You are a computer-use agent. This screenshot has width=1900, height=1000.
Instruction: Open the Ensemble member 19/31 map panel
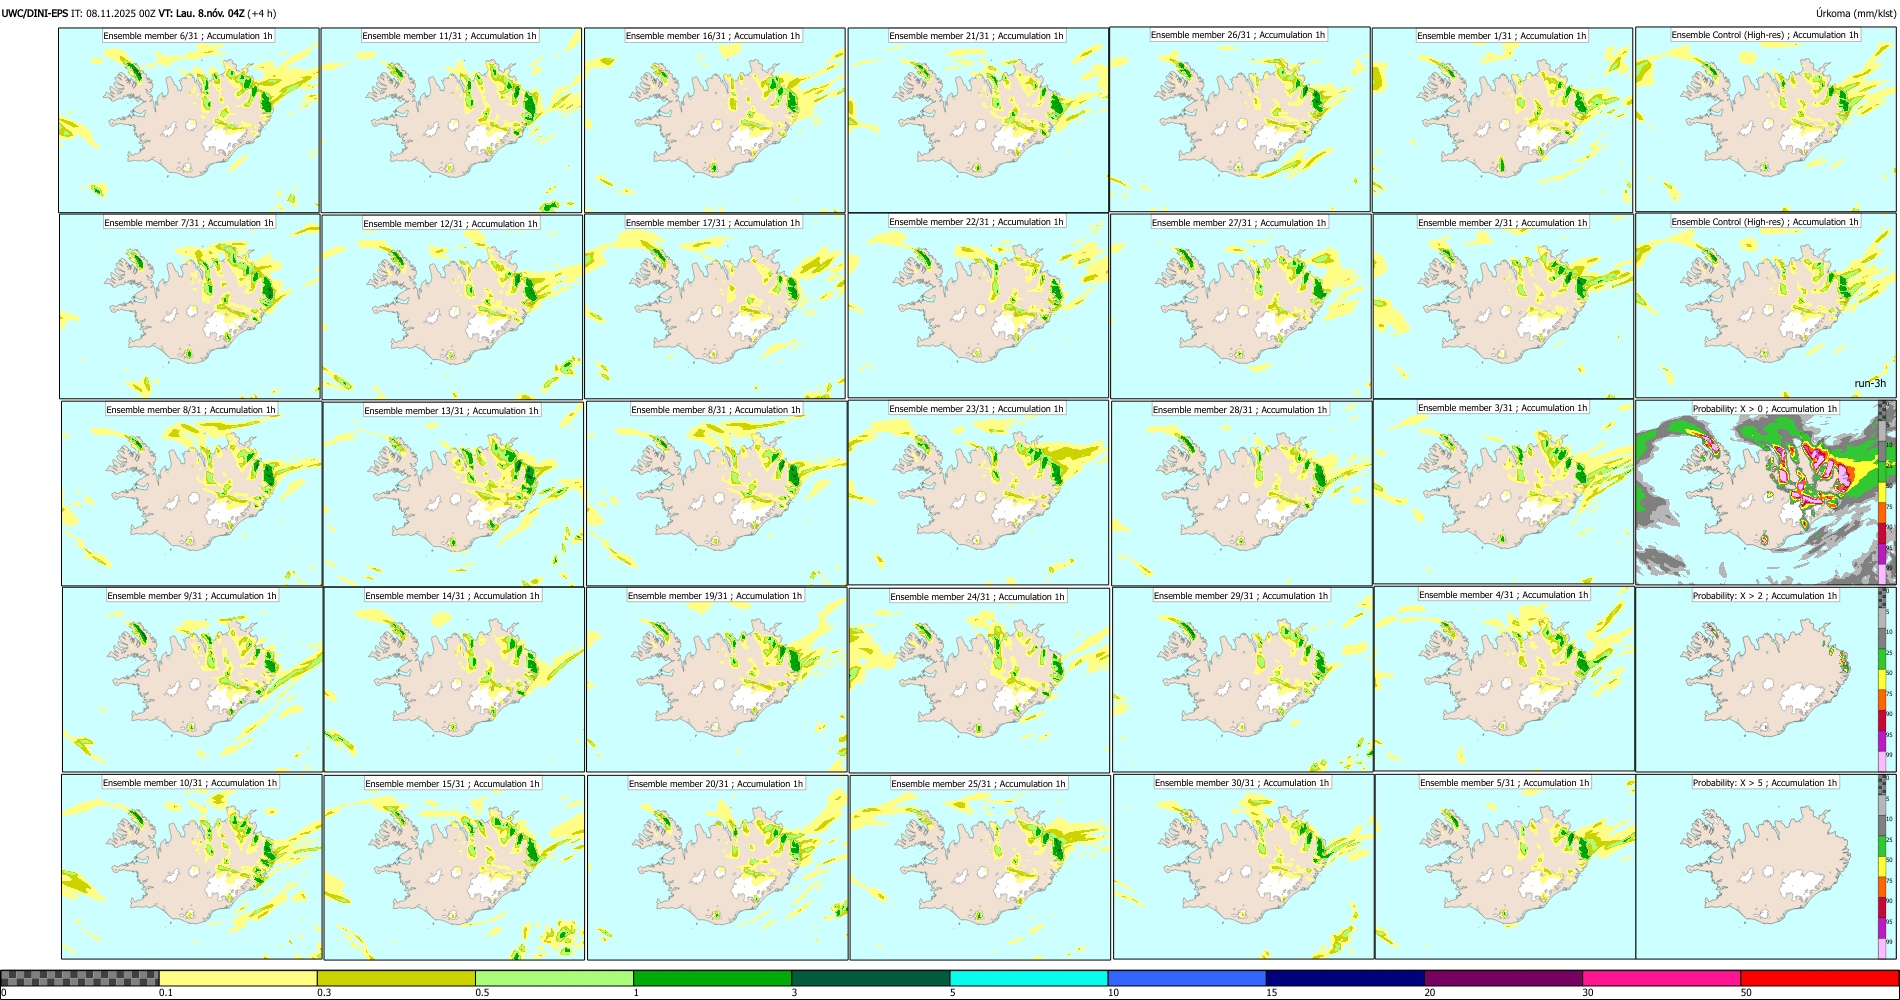(x=716, y=680)
